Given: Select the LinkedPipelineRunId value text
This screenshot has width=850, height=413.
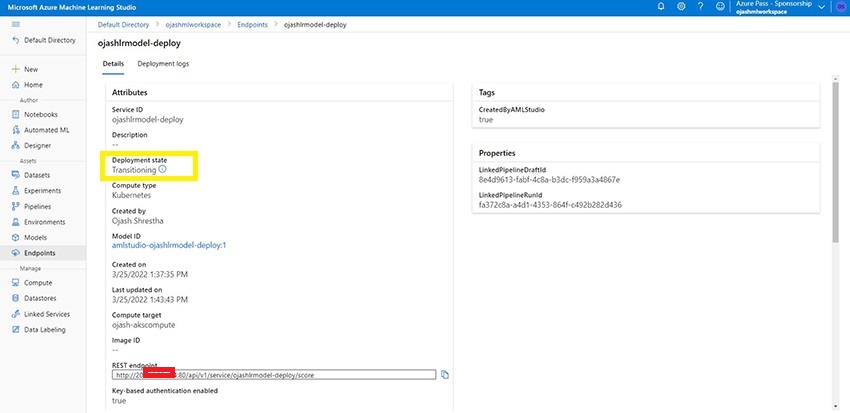Looking at the screenshot, I should (550, 205).
